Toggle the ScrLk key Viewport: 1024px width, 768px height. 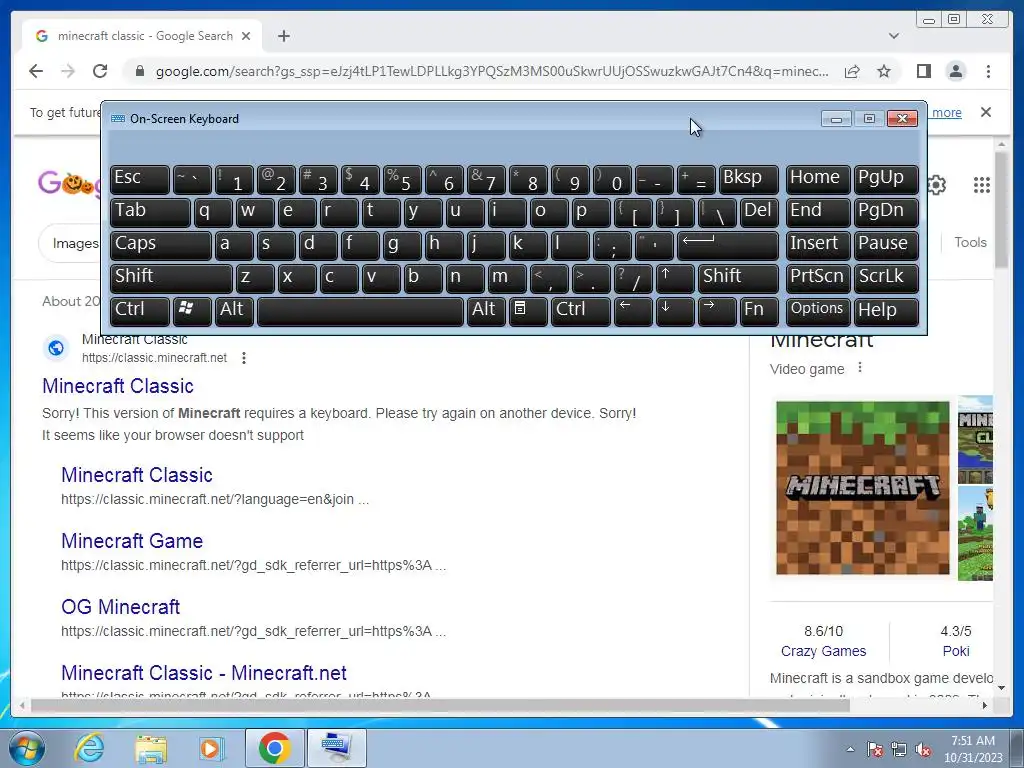[886, 278]
